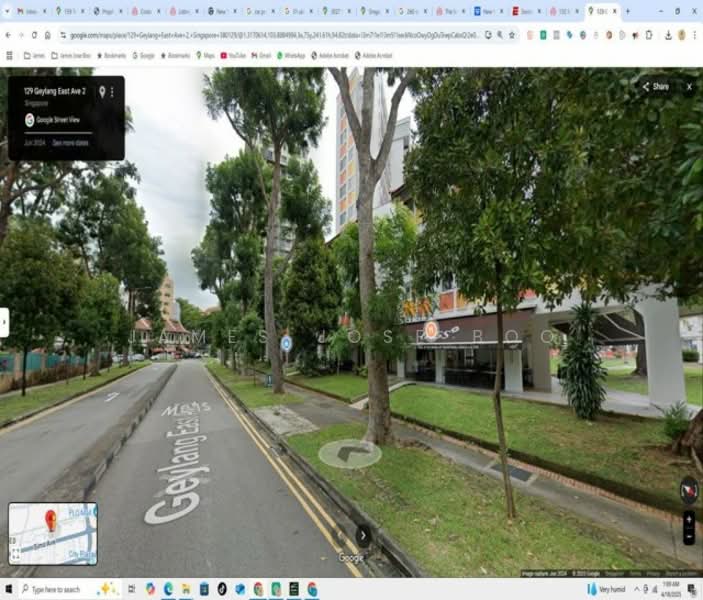Open the Google bookmark
This screenshot has width=703, height=600.
pos(143,56)
